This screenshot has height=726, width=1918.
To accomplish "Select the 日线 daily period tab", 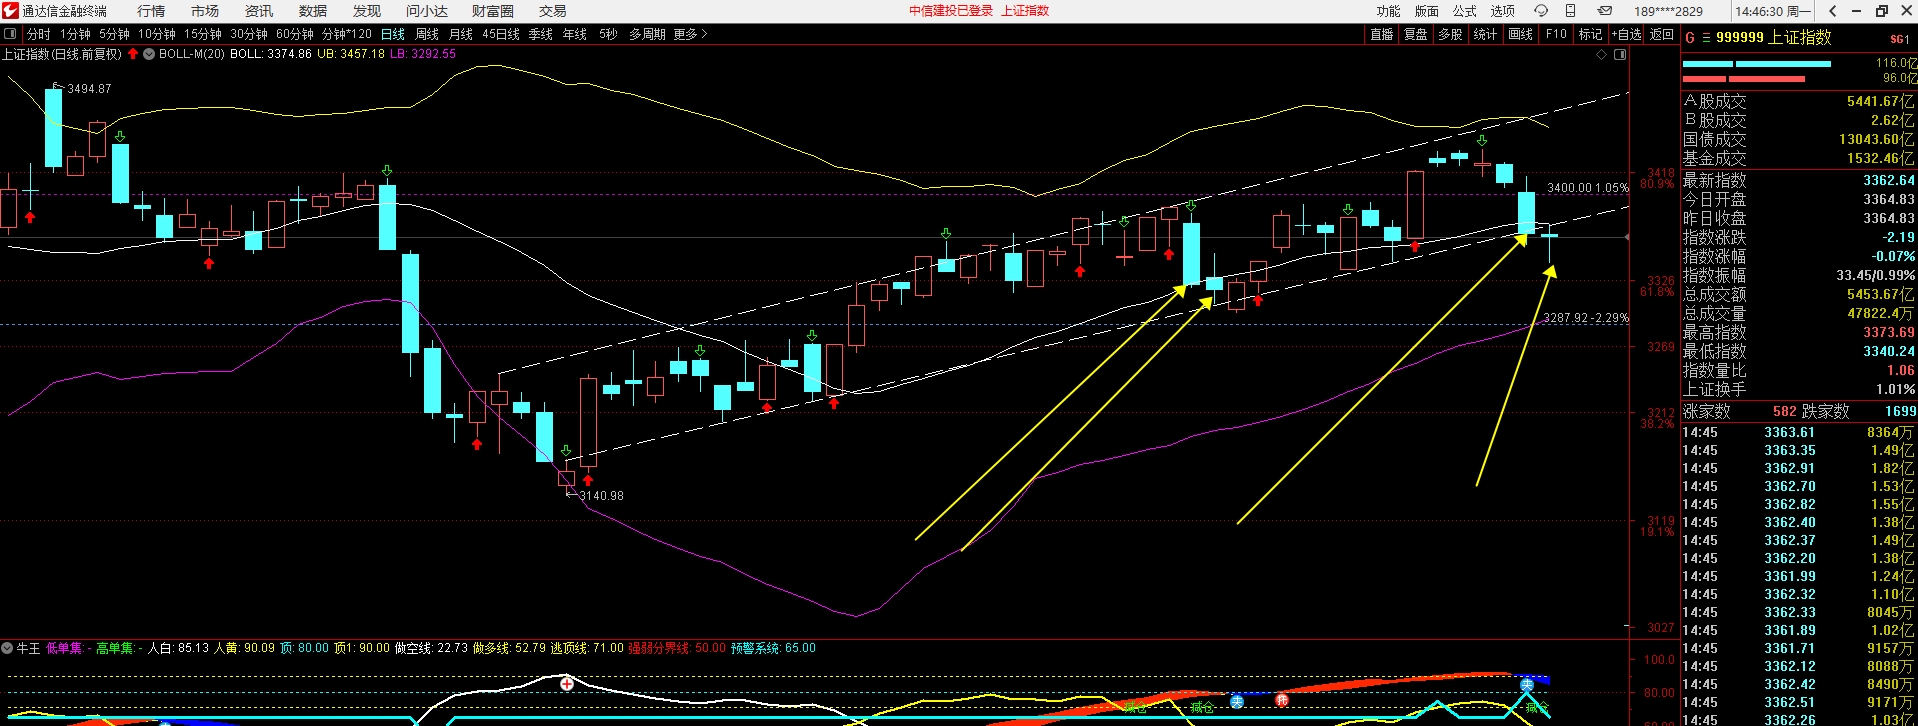I will point(393,34).
